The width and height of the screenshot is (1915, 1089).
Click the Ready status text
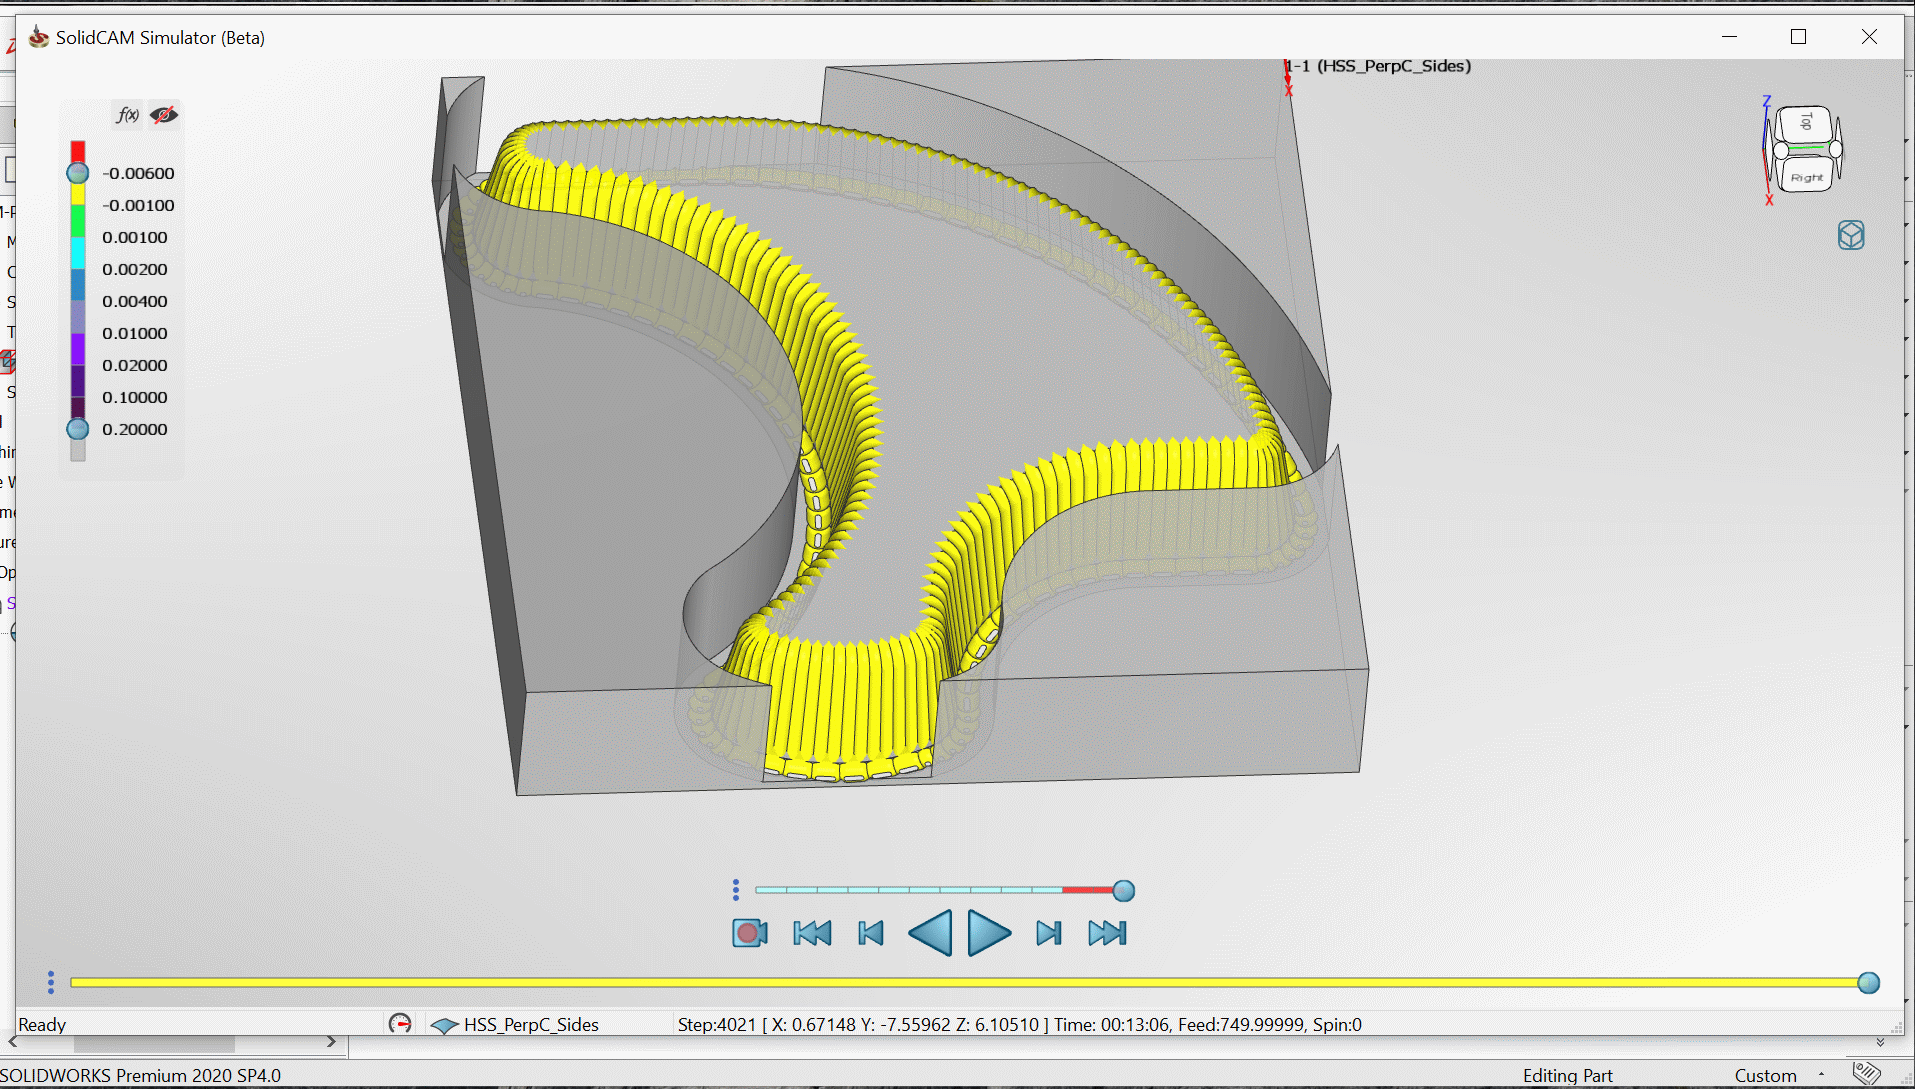tap(42, 1025)
